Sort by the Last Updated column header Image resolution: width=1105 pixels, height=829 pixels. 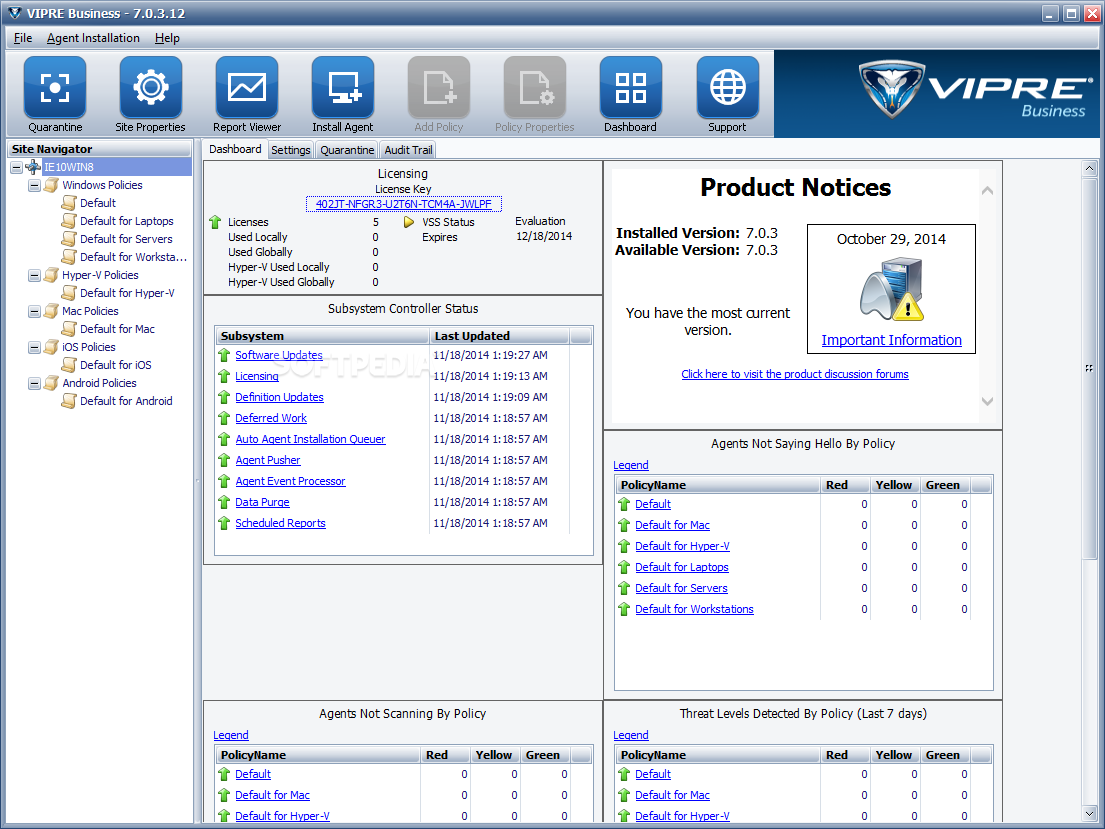pos(499,336)
